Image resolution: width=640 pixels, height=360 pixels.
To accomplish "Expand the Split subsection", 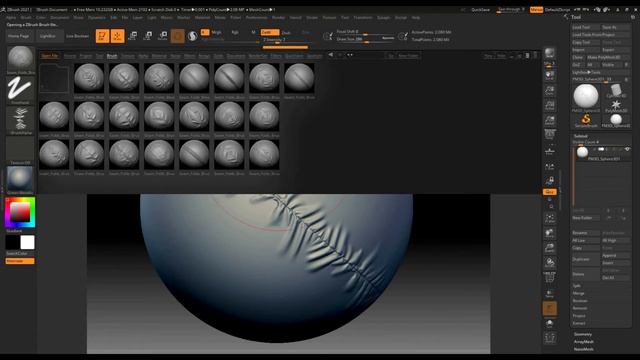I will 576,286.
